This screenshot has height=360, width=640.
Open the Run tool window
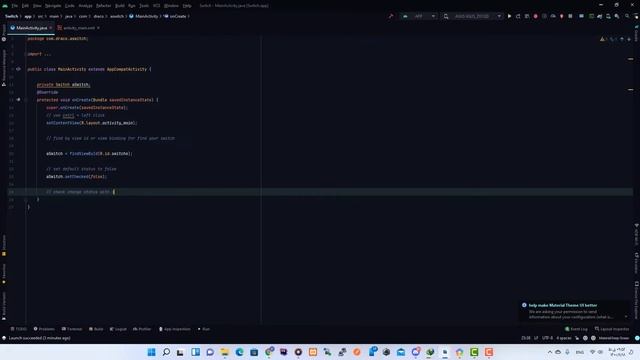pyautogui.click(x=204, y=329)
